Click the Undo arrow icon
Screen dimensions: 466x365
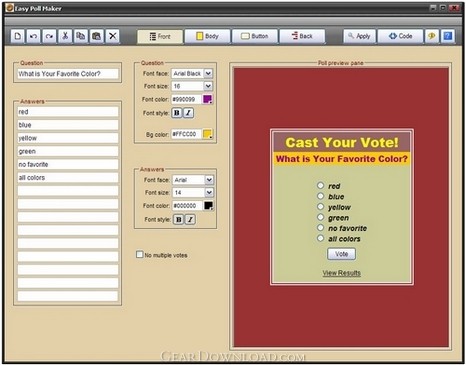[33, 36]
